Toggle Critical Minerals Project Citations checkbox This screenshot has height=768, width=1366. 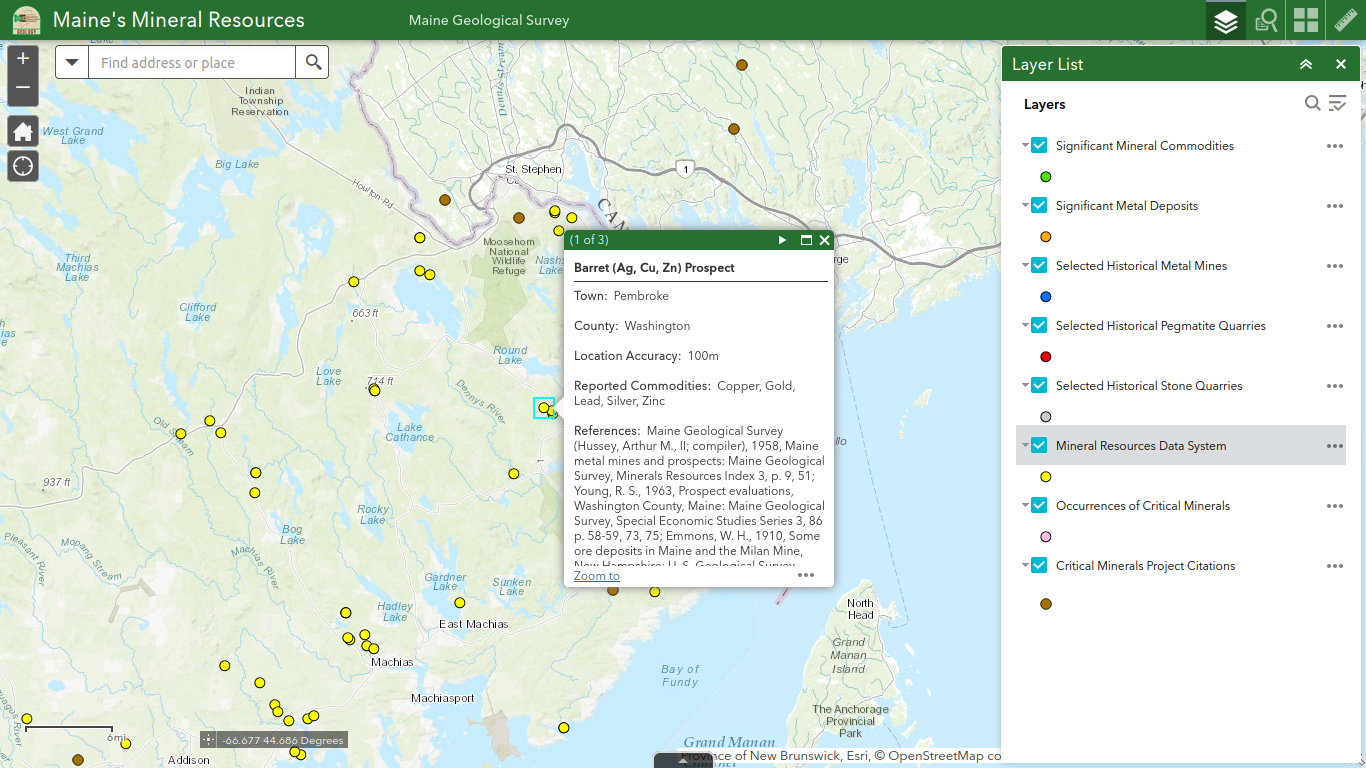click(x=1039, y=565)
